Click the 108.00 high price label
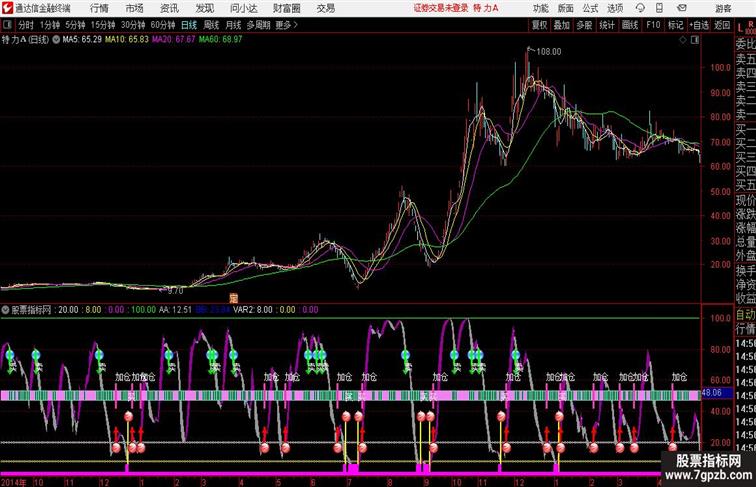This screenshot has height=487, width=756. (x=549, y=52)
